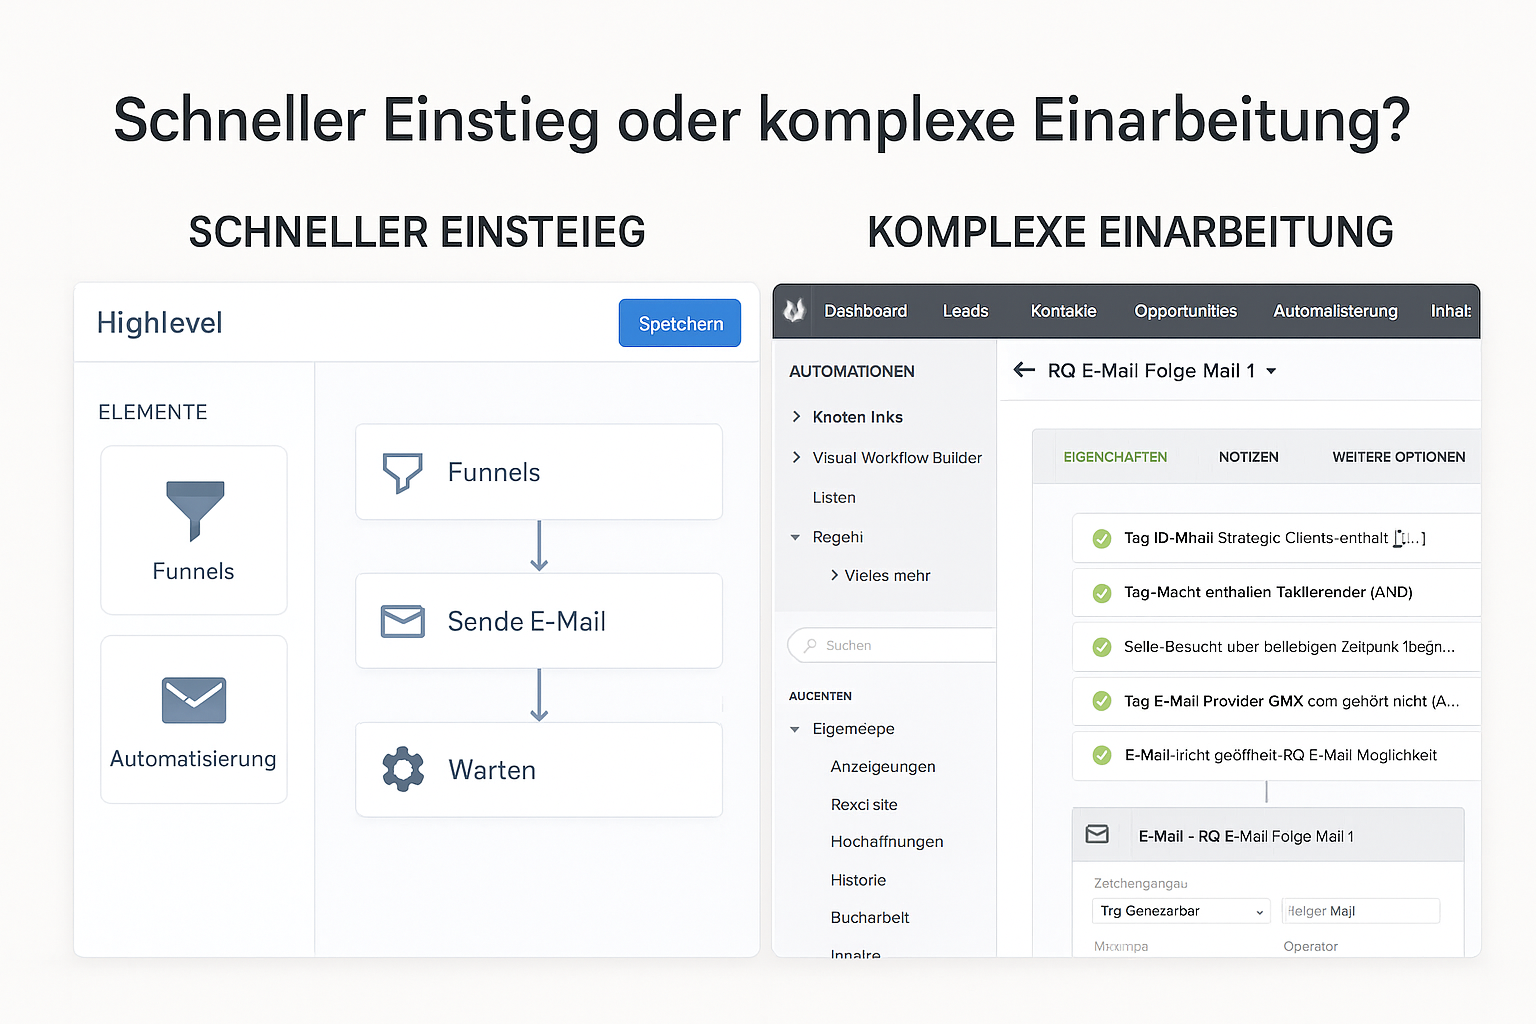Collapse the Regehi section triangle
Screen dimensions: 1536x1024
(x=795, y=538)
